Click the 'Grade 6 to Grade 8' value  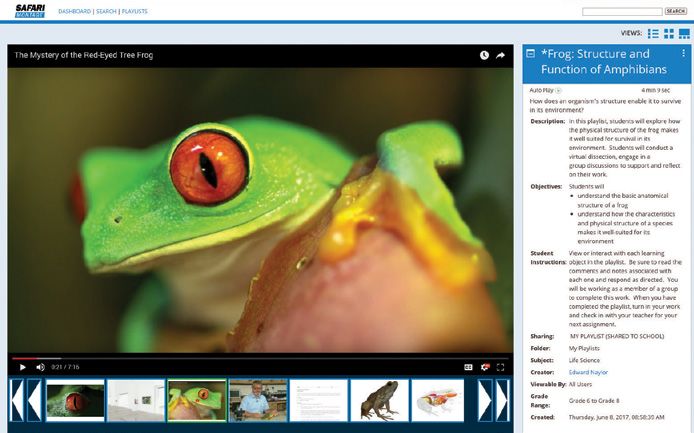(x=594, y=401)
